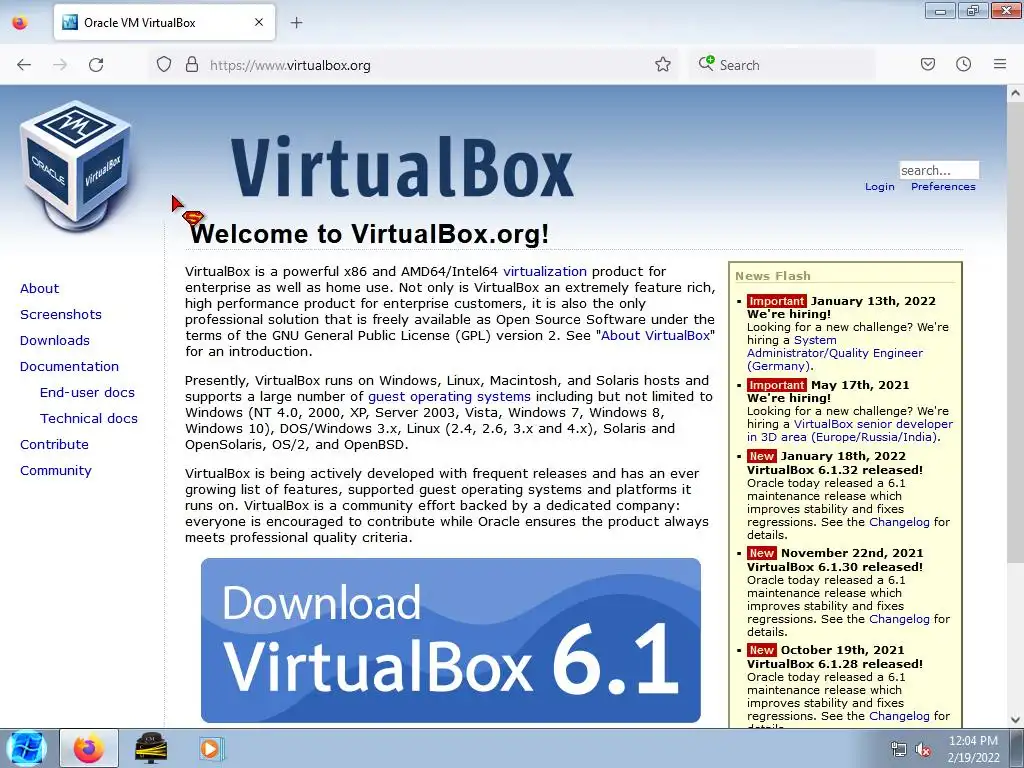
Task: Open Changelog link for VirtualBox 6.1.28
Action: (x=899, y=716)
